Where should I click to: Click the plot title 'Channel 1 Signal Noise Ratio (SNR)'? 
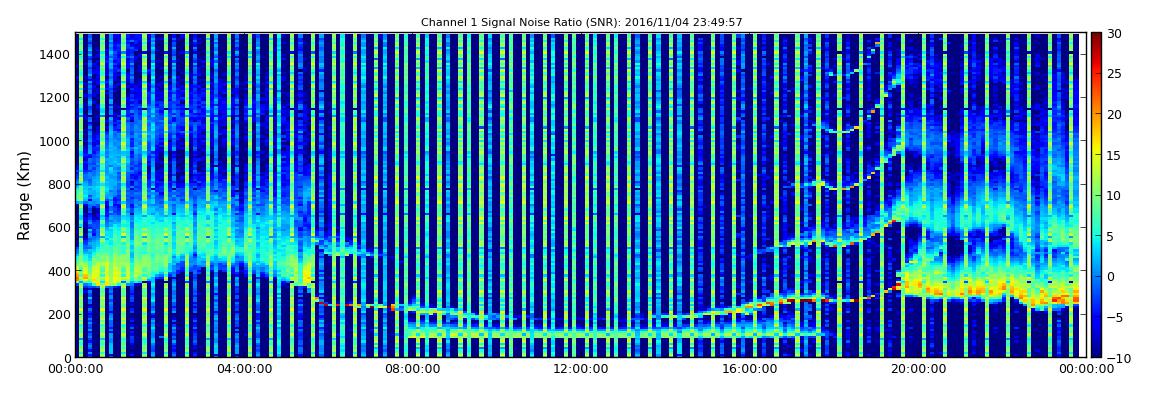[582, 23]
